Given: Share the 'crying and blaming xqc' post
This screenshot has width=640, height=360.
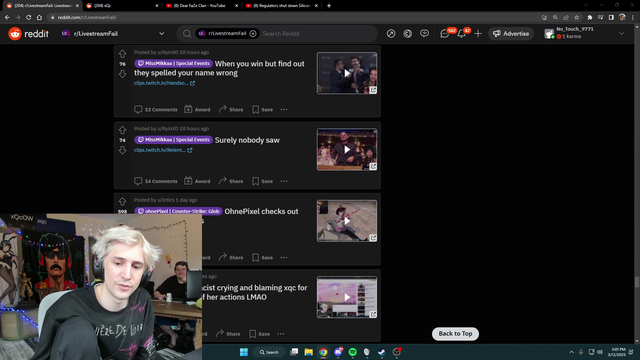Looking at the screenshot, I should 228,334.
